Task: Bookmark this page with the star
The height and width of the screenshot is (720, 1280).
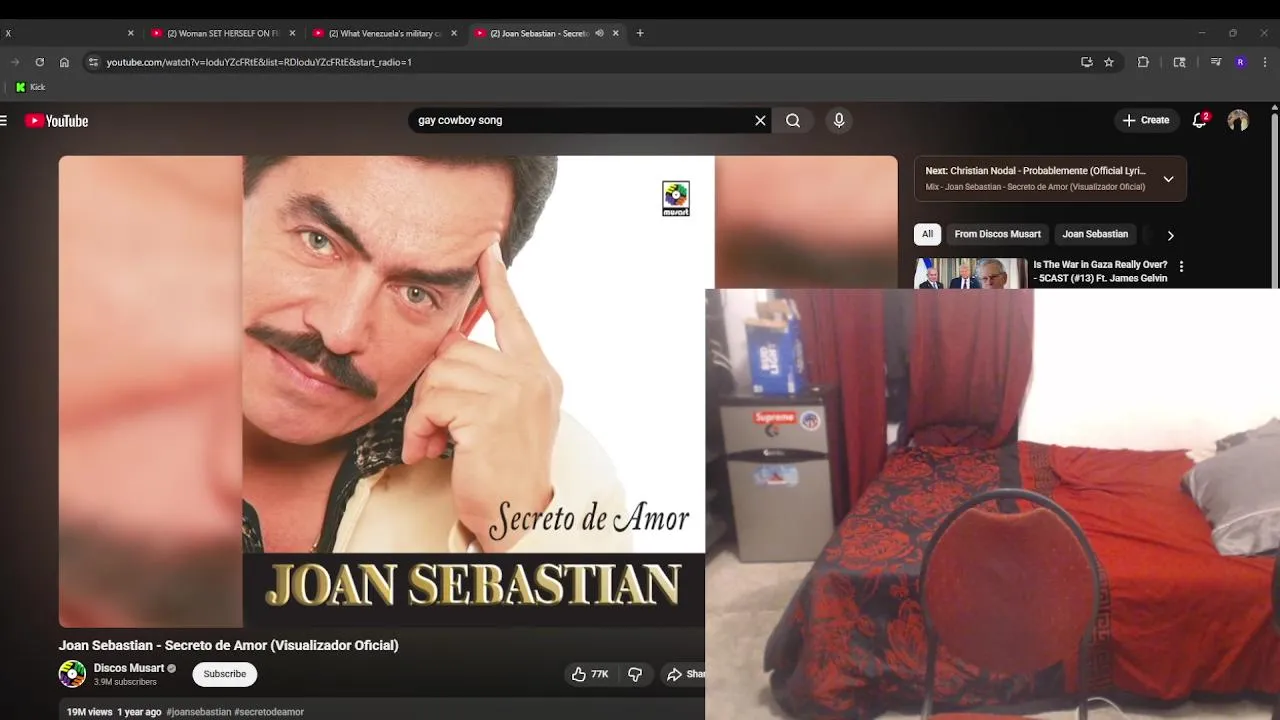Action: tap(1109, 62)
